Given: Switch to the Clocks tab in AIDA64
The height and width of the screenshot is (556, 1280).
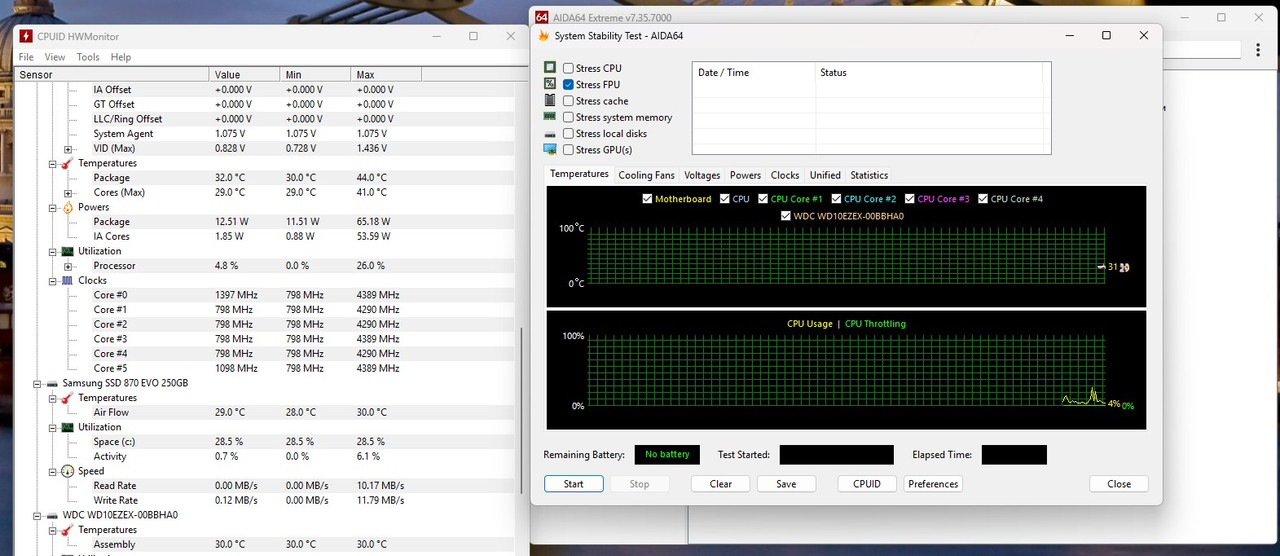Looking at the screenshot, I should (785, 175).
